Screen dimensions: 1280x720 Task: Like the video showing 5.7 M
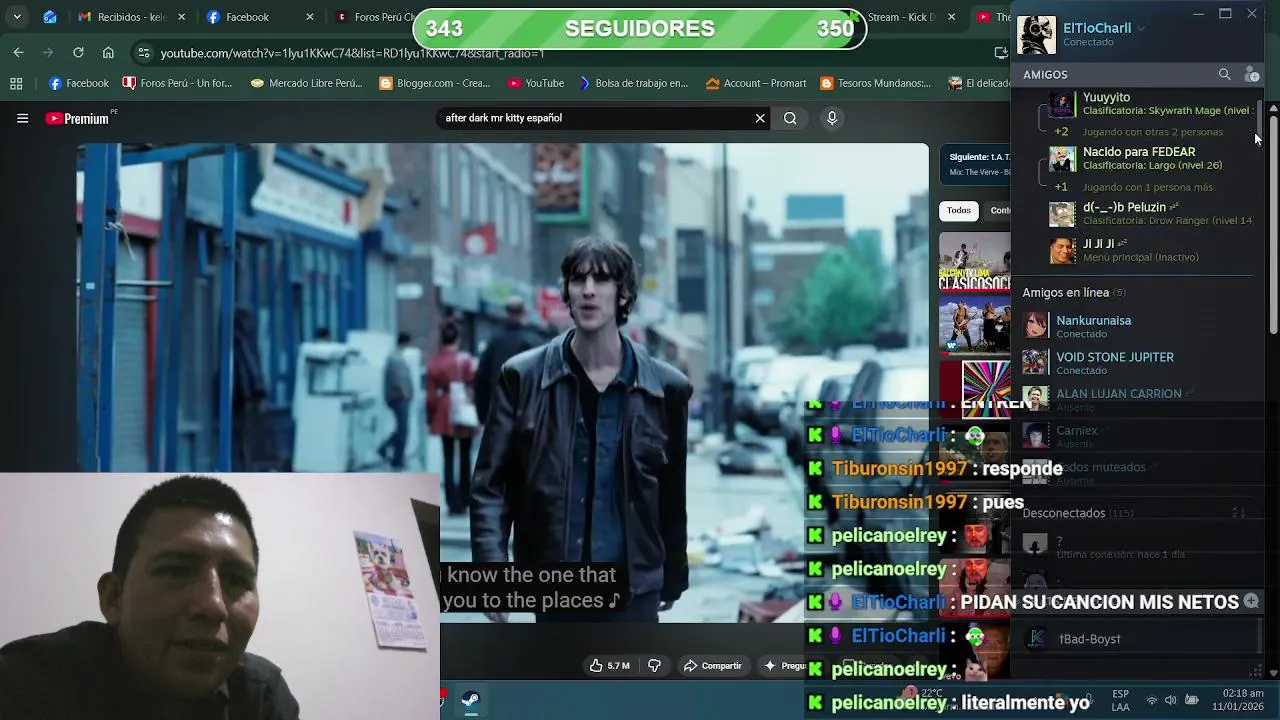click(610, 665)
